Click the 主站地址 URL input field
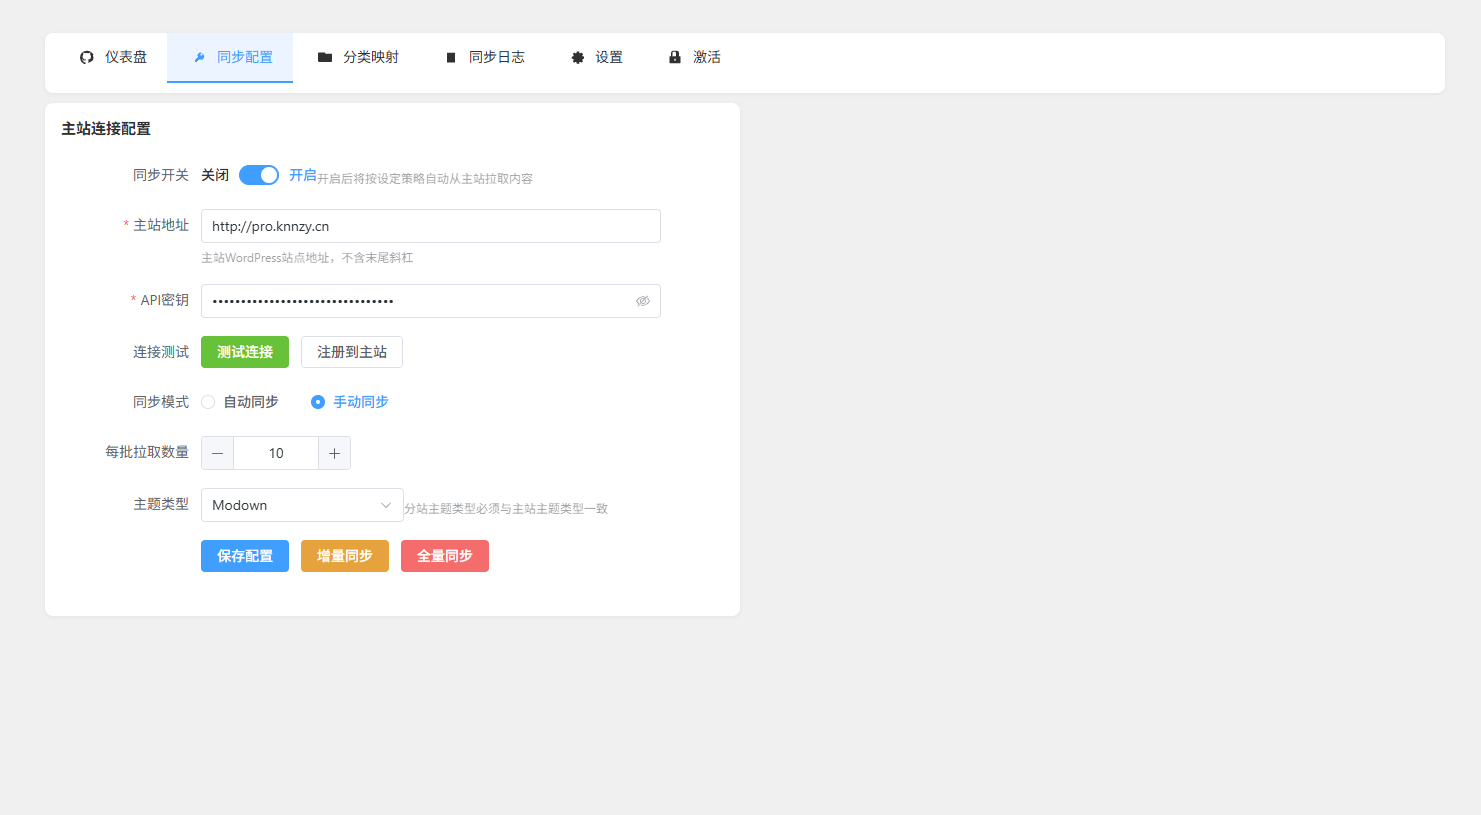 click(x=430, y=226)
